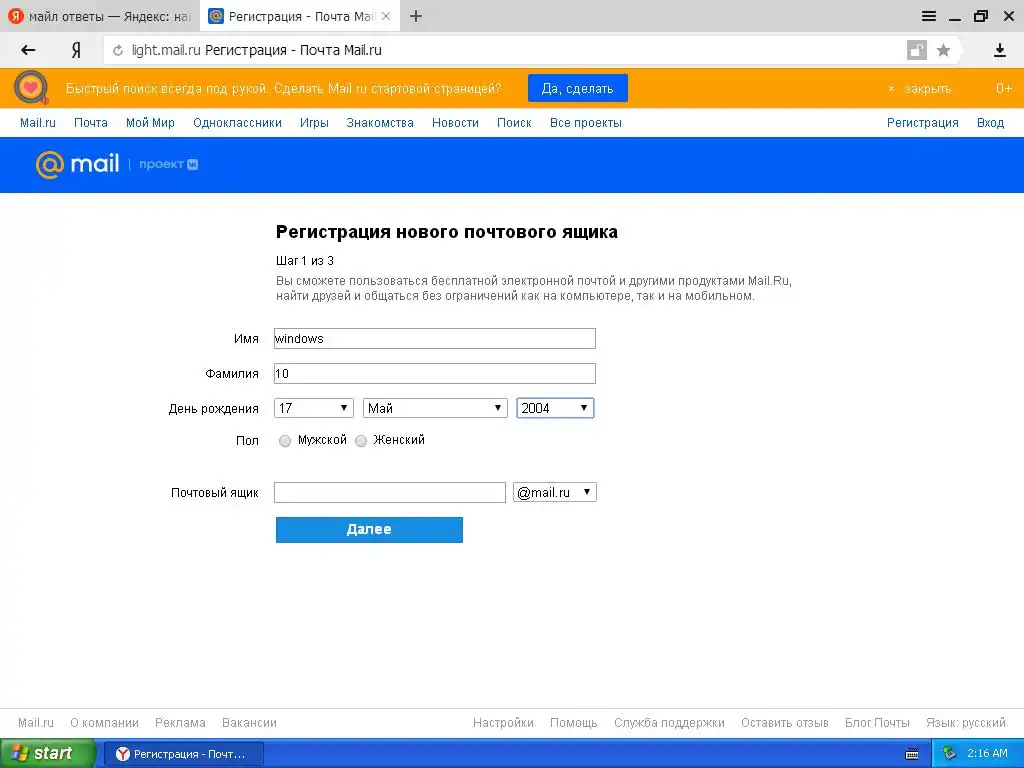Open the @mail.ru domain dropdown
Screen dimensions: 1024x768
point(554,492)
